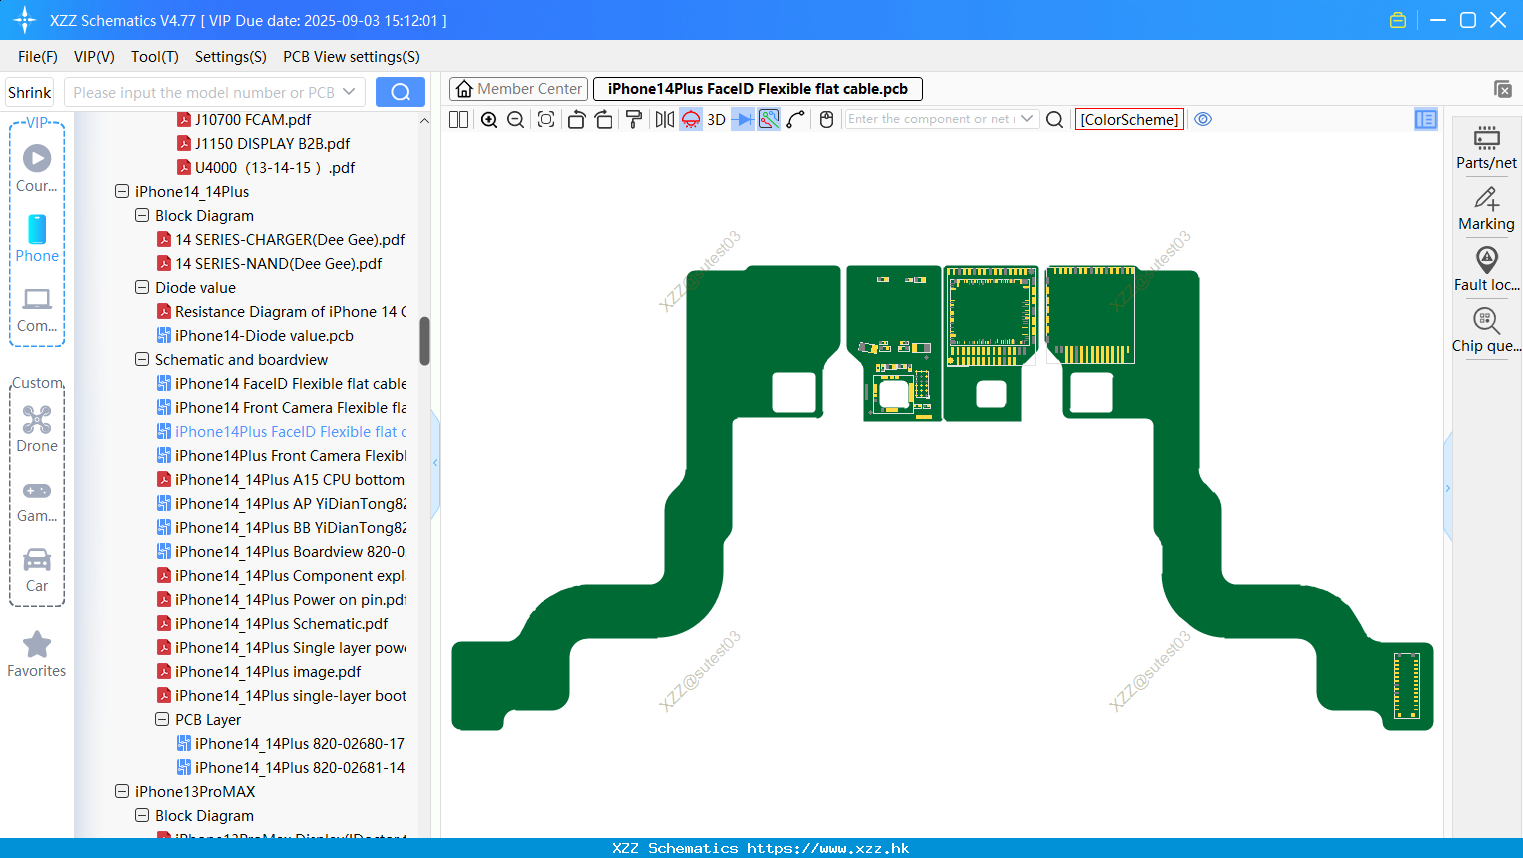
Task: Collapse the PCB Layer folder
Action: tap(162, 719)
